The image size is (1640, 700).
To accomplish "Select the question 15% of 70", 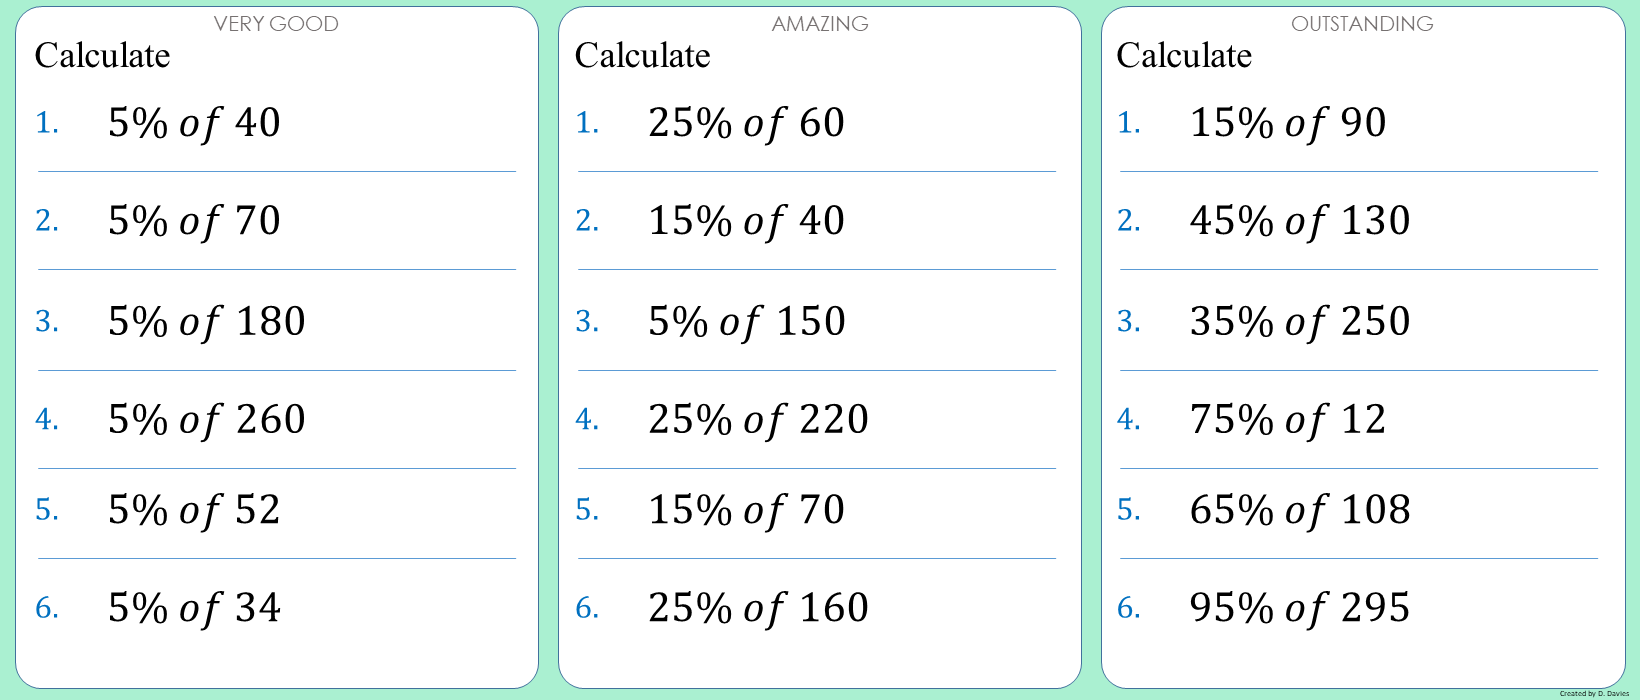I will [x=746, y=510].
